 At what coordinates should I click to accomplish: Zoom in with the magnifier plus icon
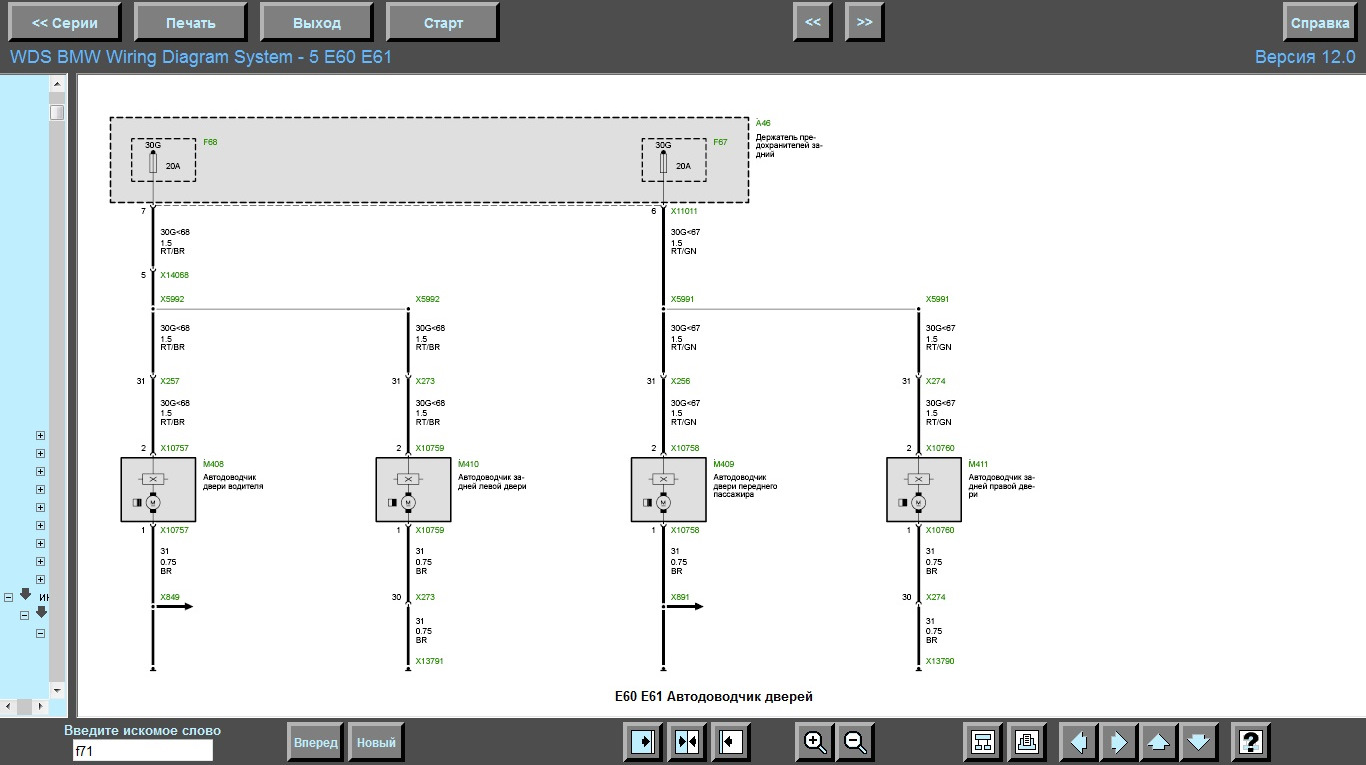pos(815,742)
